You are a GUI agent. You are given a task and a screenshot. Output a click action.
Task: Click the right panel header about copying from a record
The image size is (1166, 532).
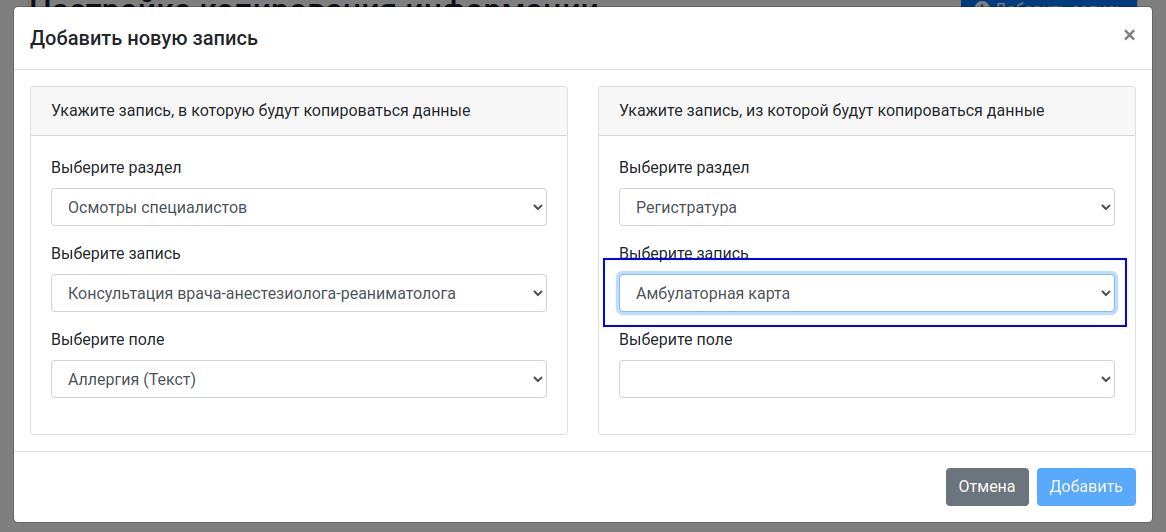(831, 110)
